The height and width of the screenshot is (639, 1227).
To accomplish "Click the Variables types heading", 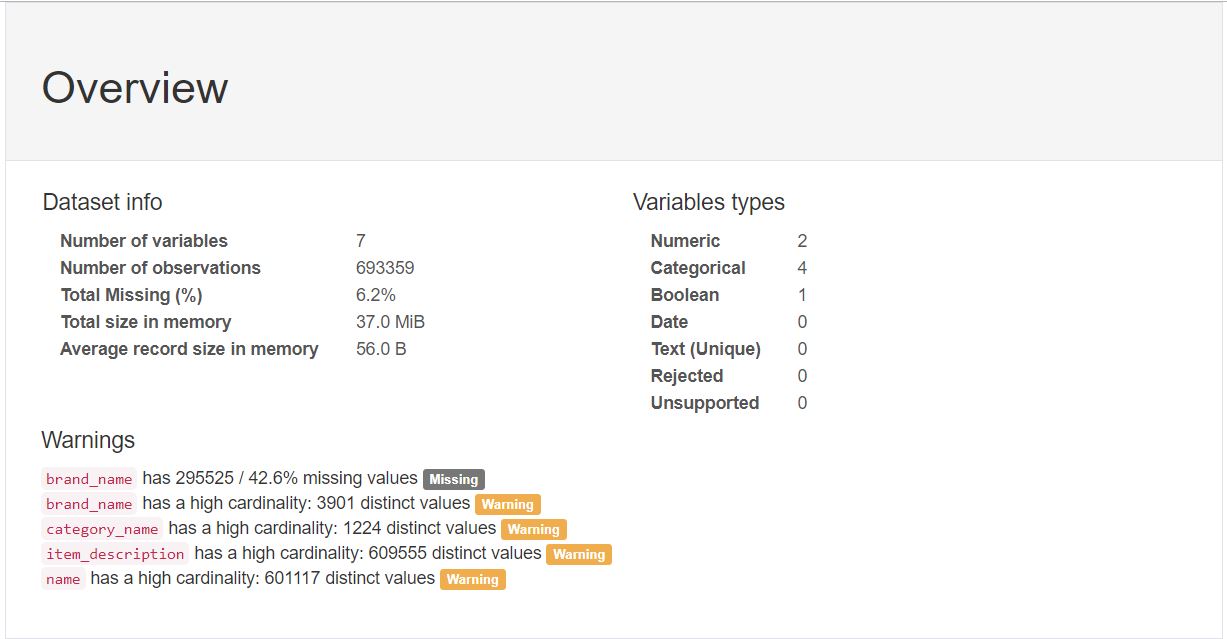I will click(x=709, y=202).
